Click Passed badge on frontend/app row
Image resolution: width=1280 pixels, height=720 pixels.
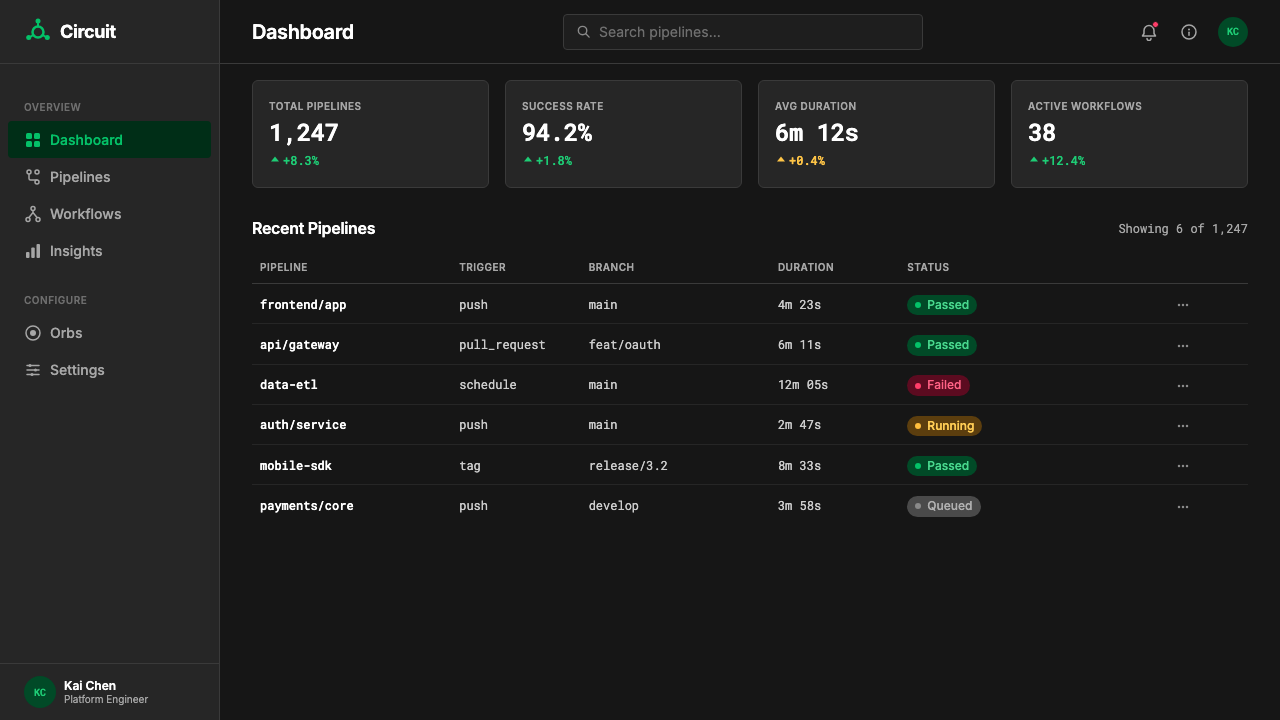click(942, 305)
